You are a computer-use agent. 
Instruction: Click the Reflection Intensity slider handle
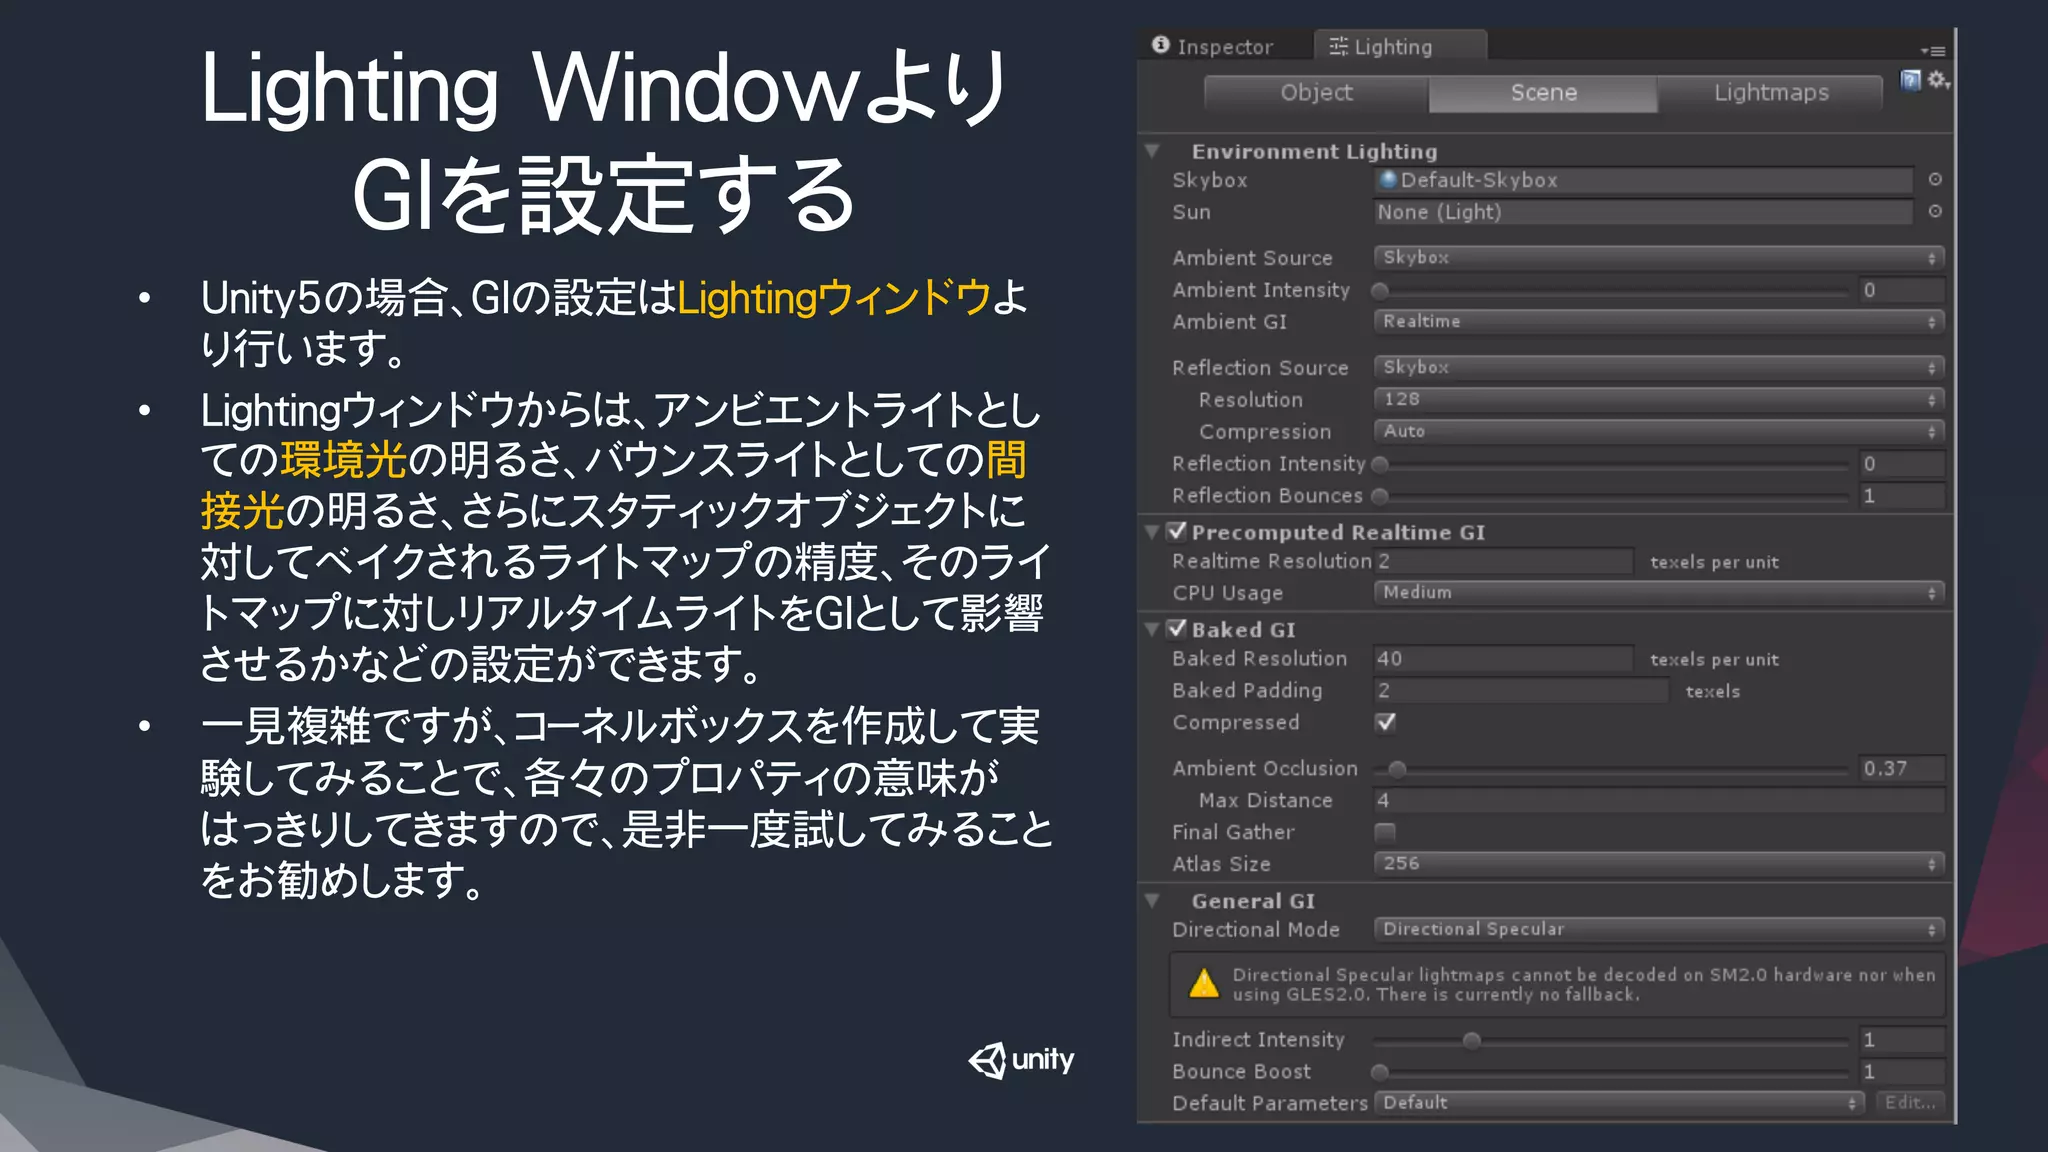1380,464
